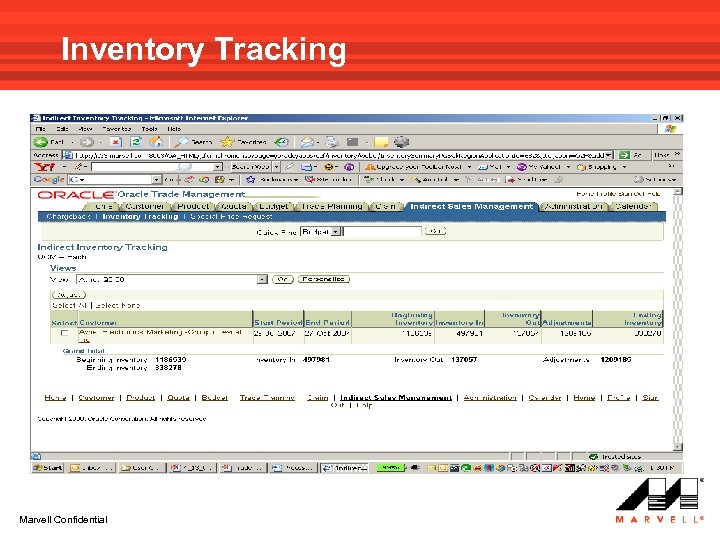Click the footer Customer link
This screenshot has height=540, width=720.
pos(96,398)
